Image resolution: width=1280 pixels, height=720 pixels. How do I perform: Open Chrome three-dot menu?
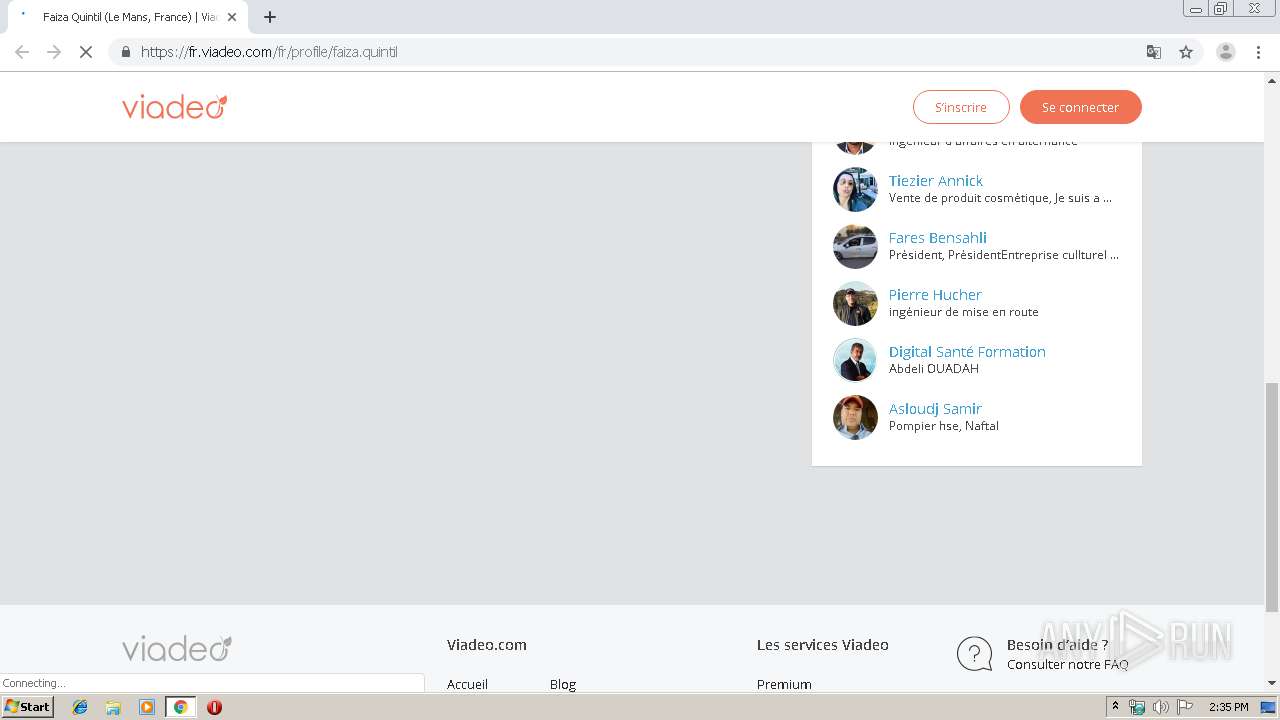1258,52
